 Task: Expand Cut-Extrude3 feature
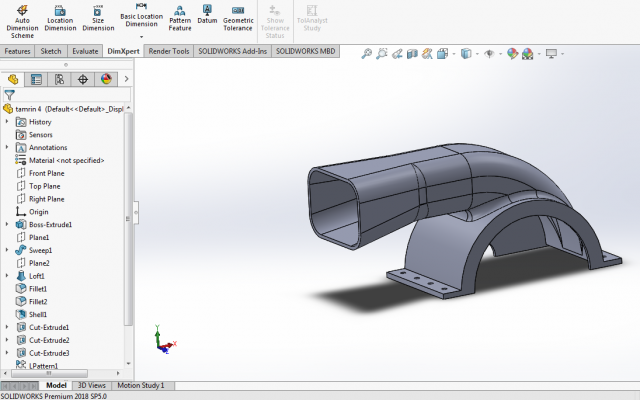point(7,353)
